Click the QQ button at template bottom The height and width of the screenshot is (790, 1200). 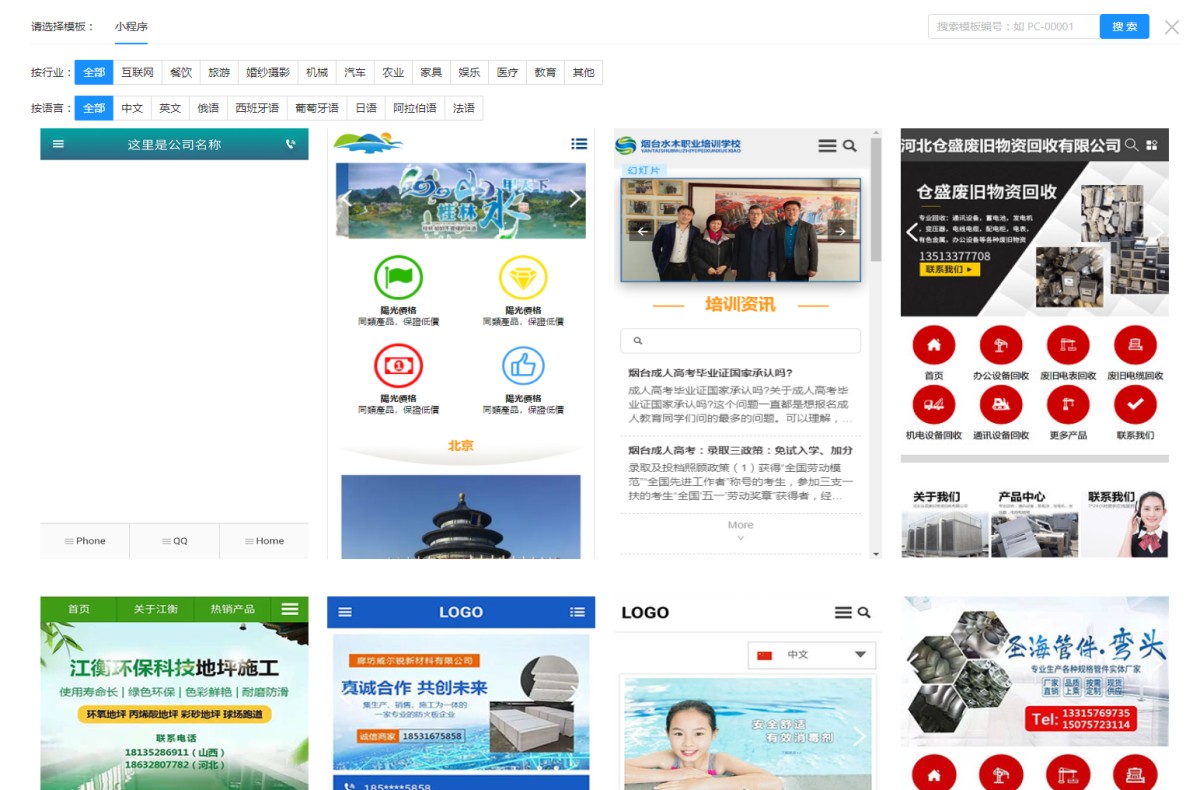pos(174,541)
